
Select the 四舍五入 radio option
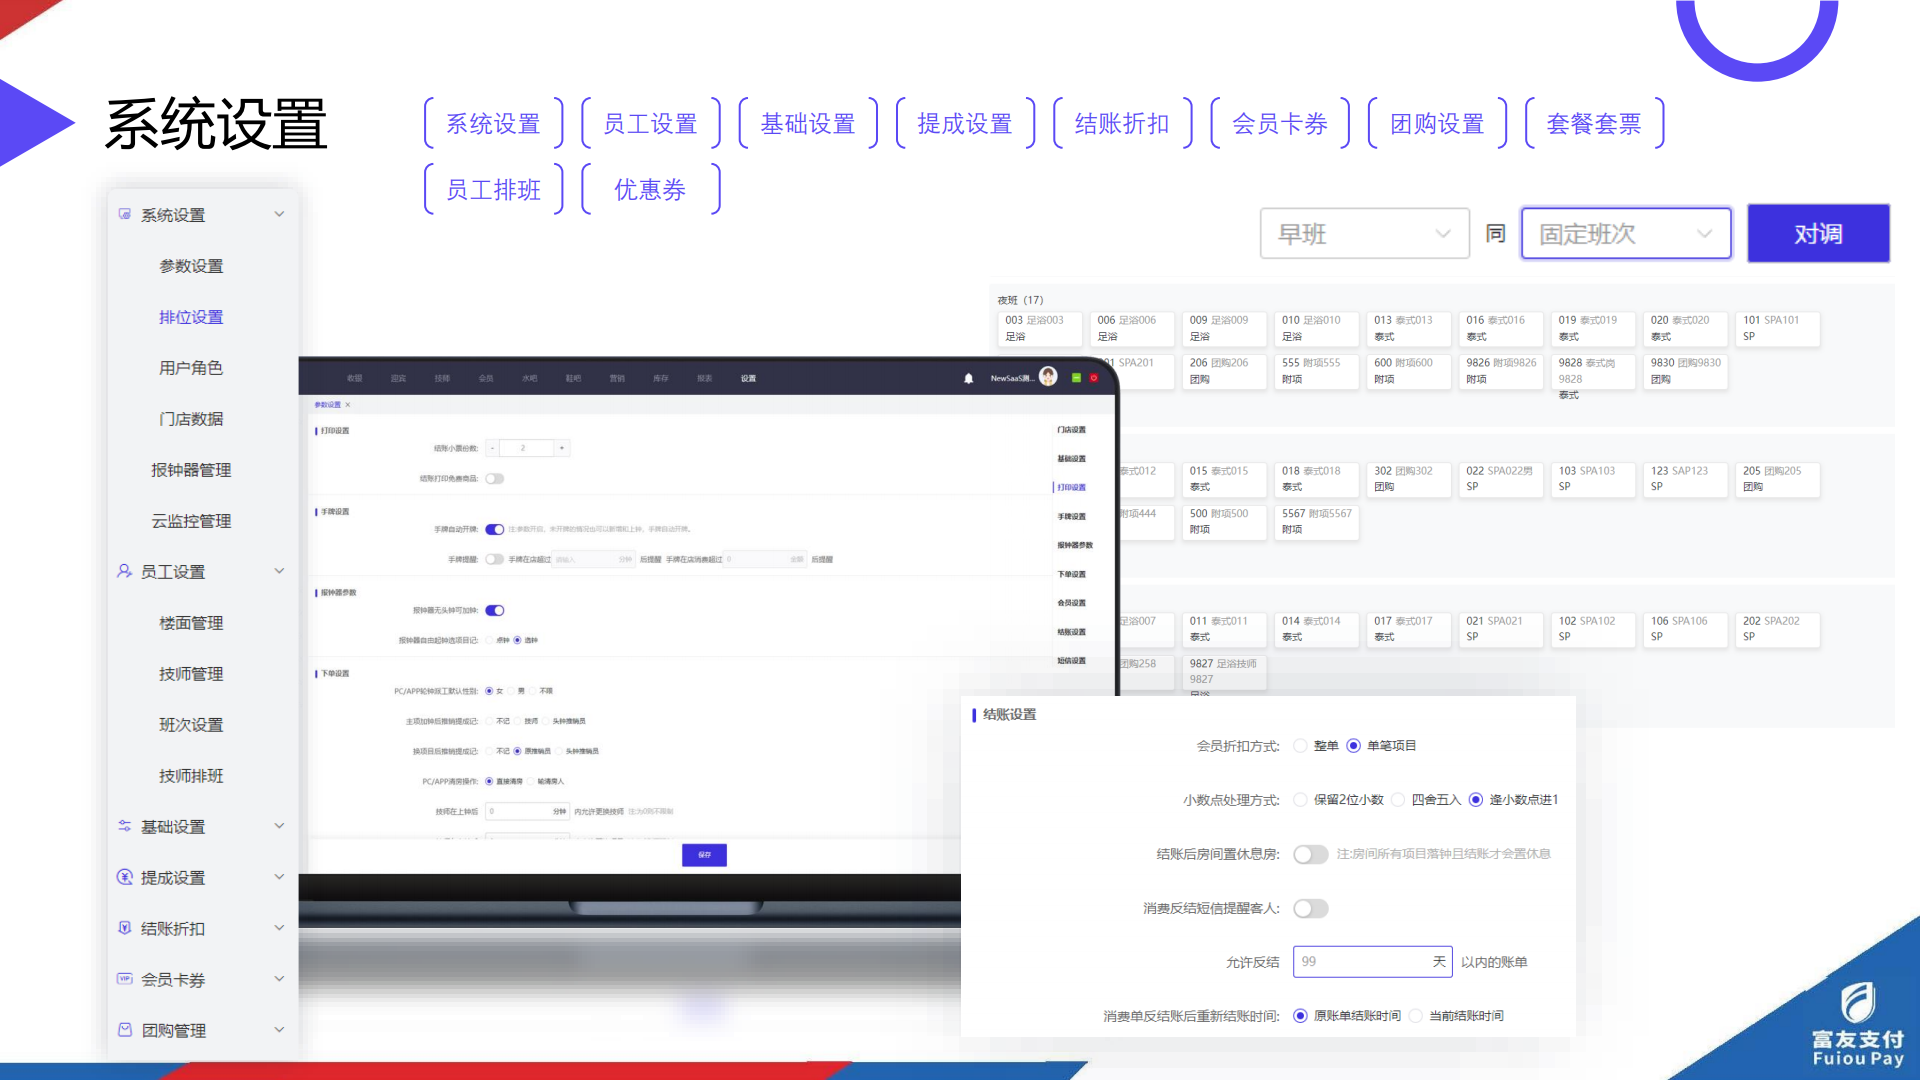click(1398, 800)
